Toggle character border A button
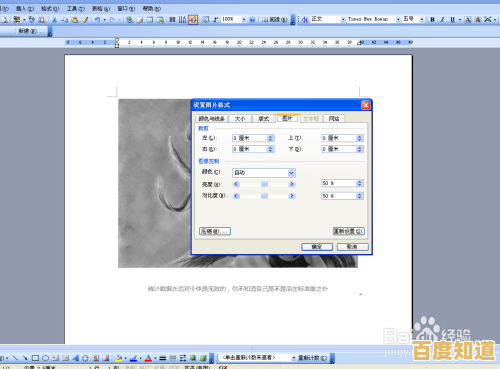Viewport: 500px width, 369px height. (x=468, y=19)
